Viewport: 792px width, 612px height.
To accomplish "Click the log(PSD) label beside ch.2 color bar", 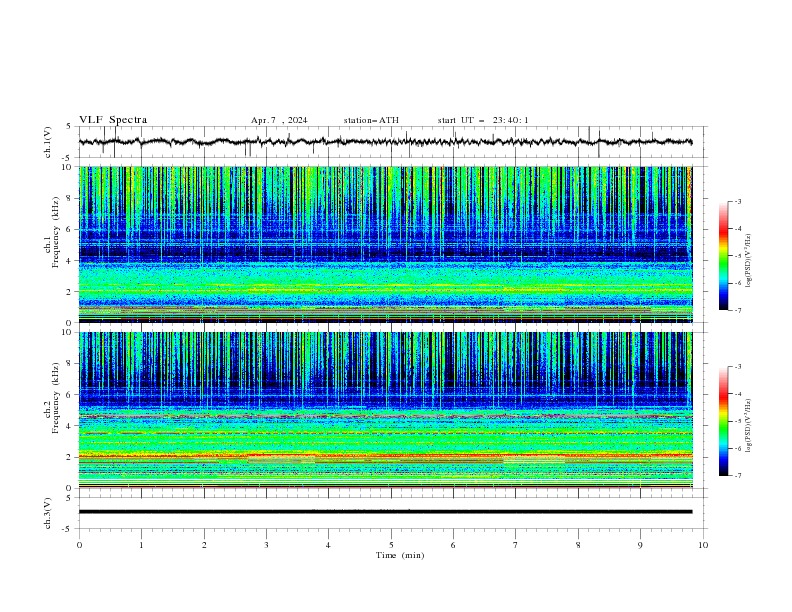I will coord(748,426).
